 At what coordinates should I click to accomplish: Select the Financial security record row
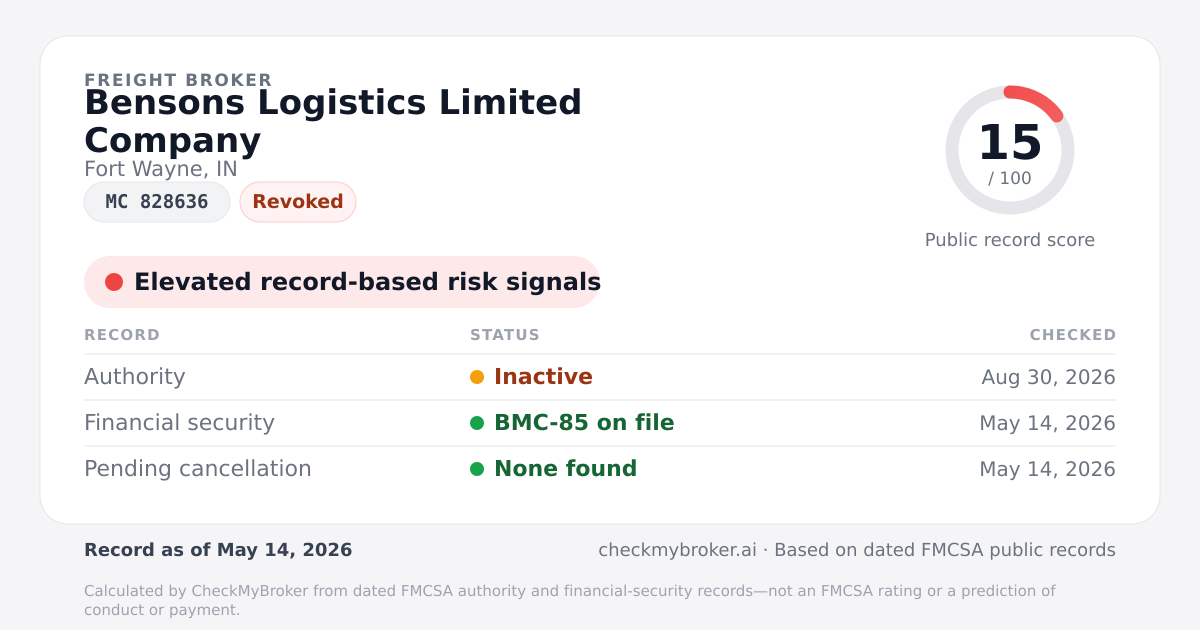point(600,423)
